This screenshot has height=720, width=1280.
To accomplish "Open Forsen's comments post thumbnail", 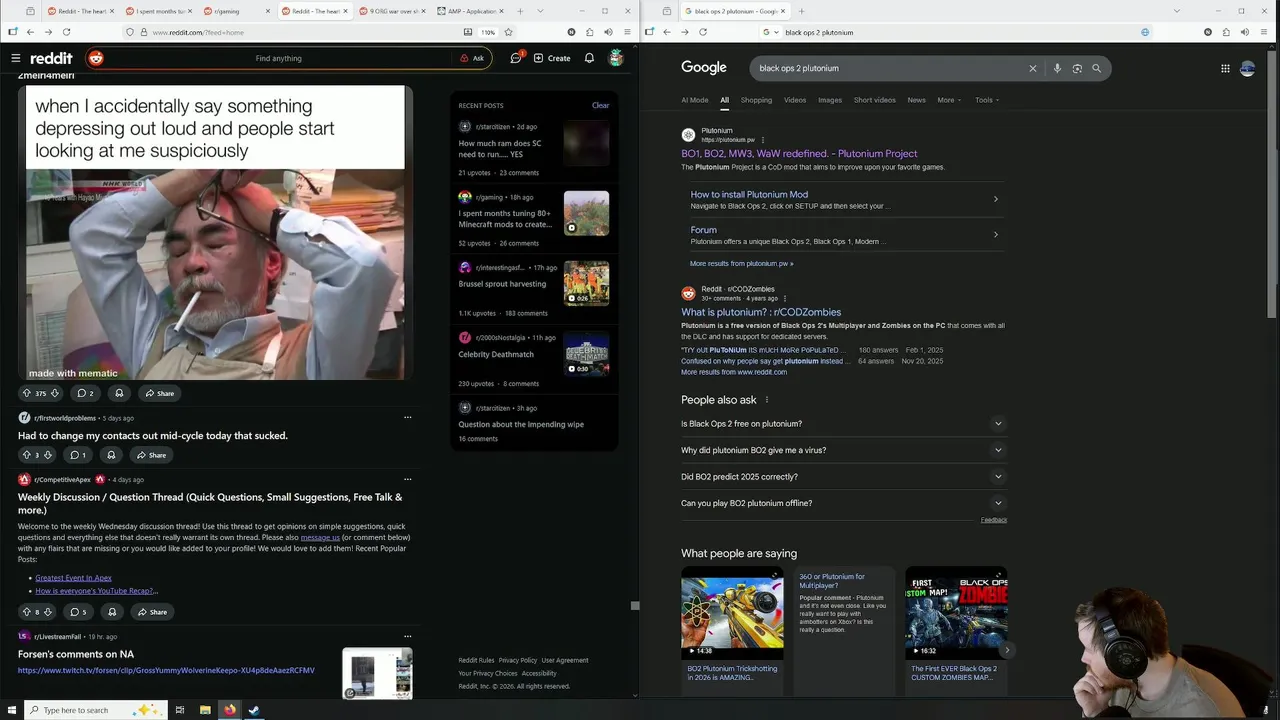I will click(x=377, y=673).
